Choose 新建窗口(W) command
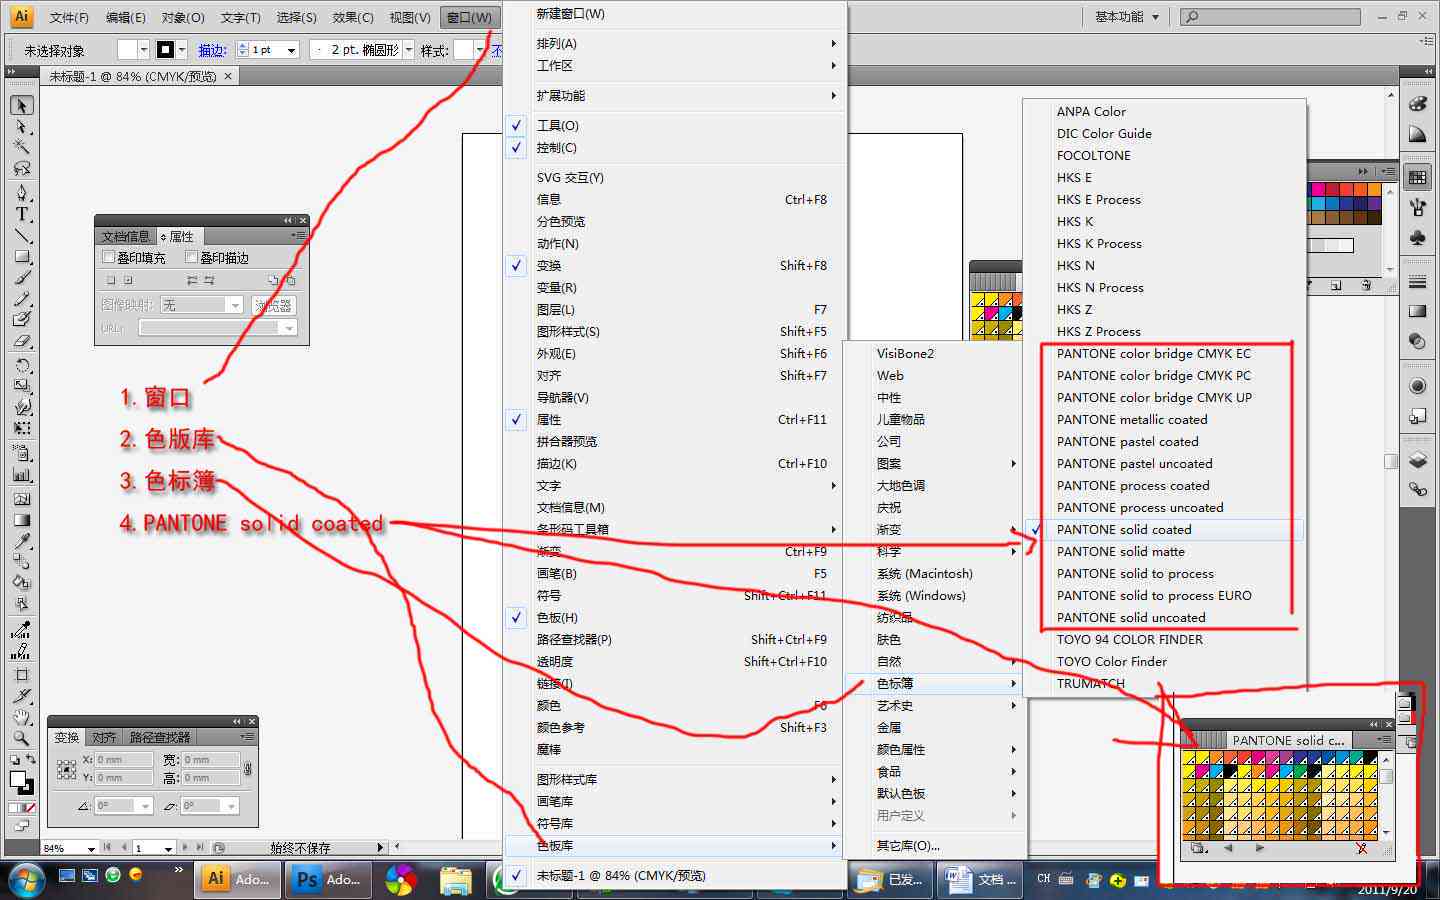 pyautogui.click(x=674, y=13)
